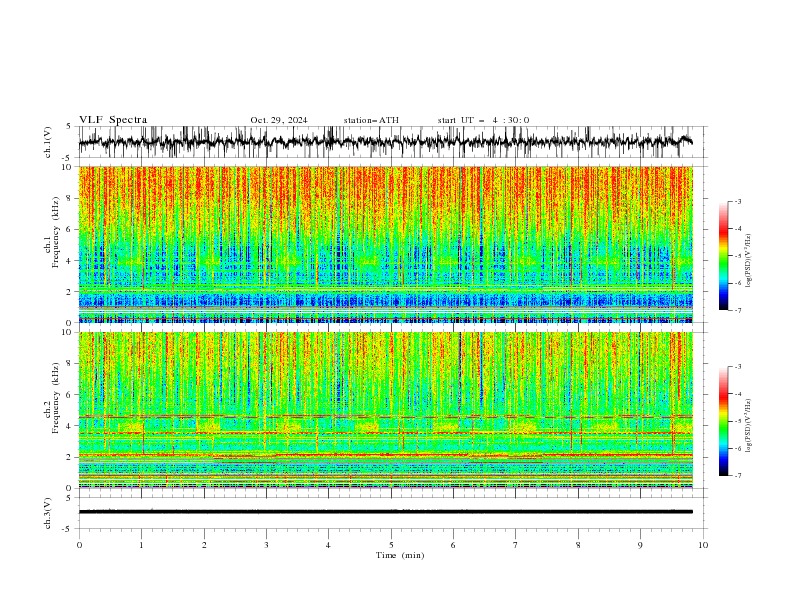Click the "ch.3(V)" axis label
This screenshot has height=612, width=792.
[48, 513]
